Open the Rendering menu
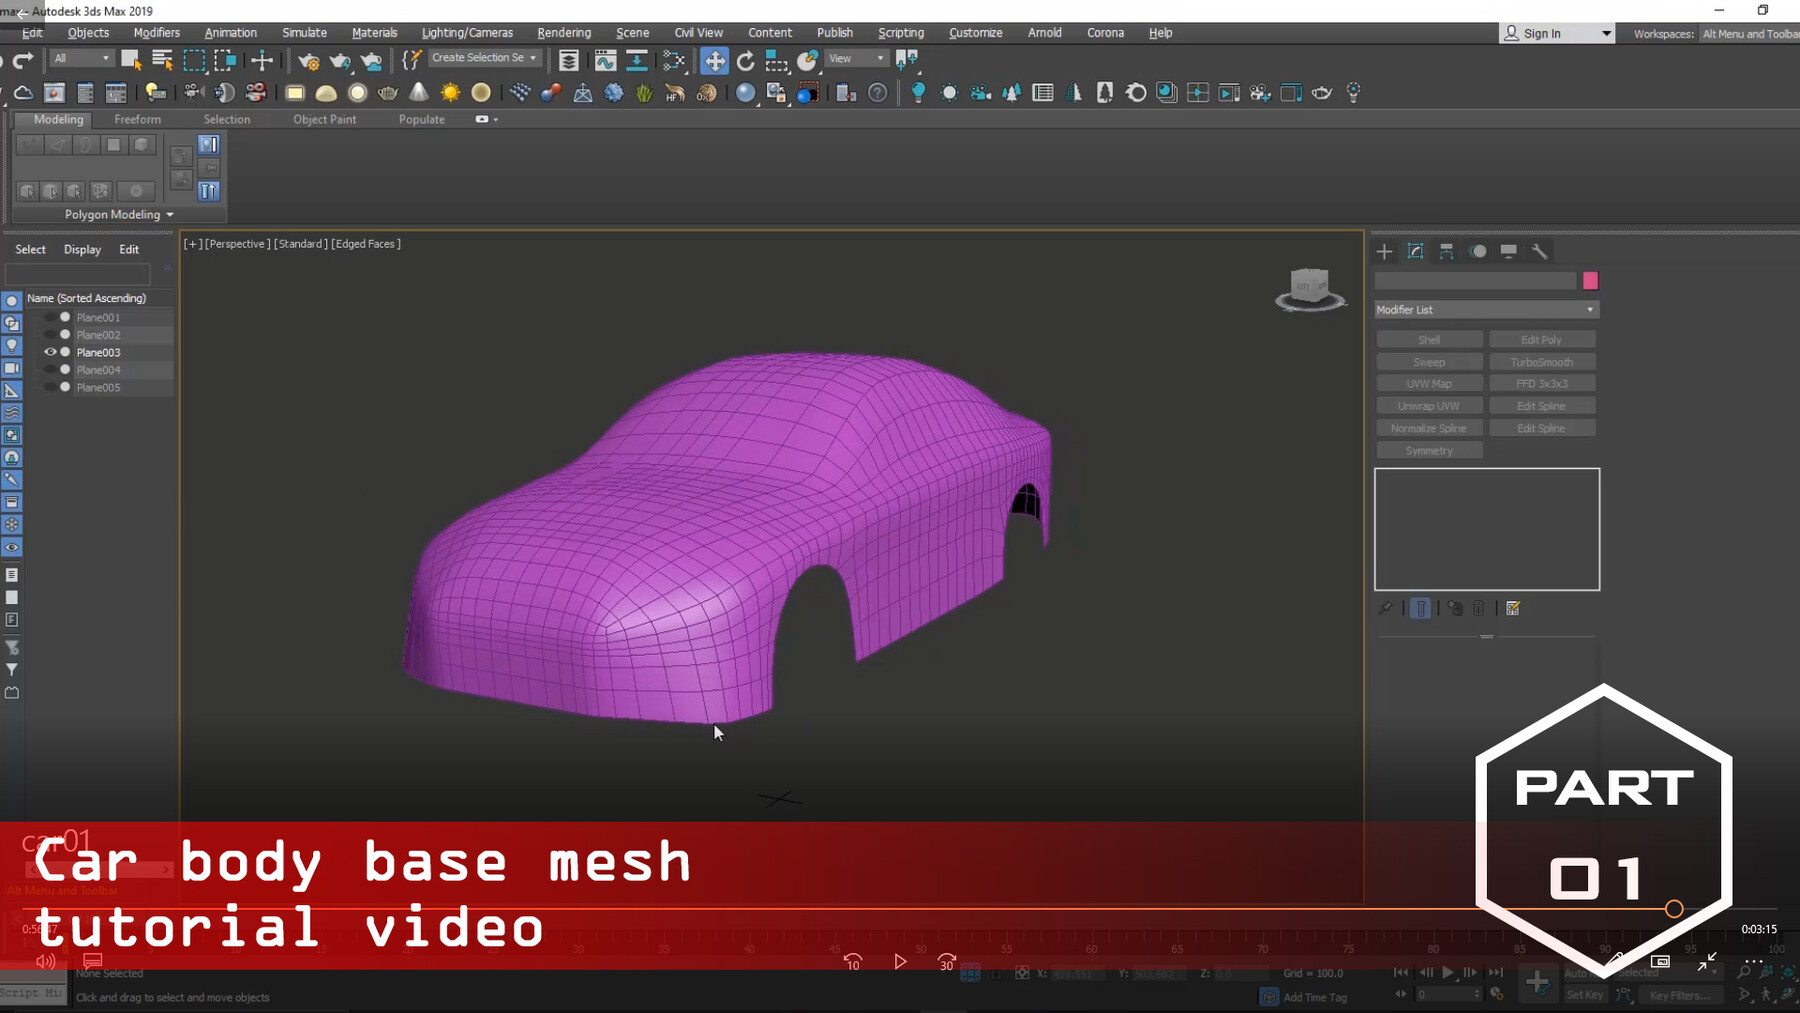The width and height of the screenshot is (1800, 1013). click(564, 32)
